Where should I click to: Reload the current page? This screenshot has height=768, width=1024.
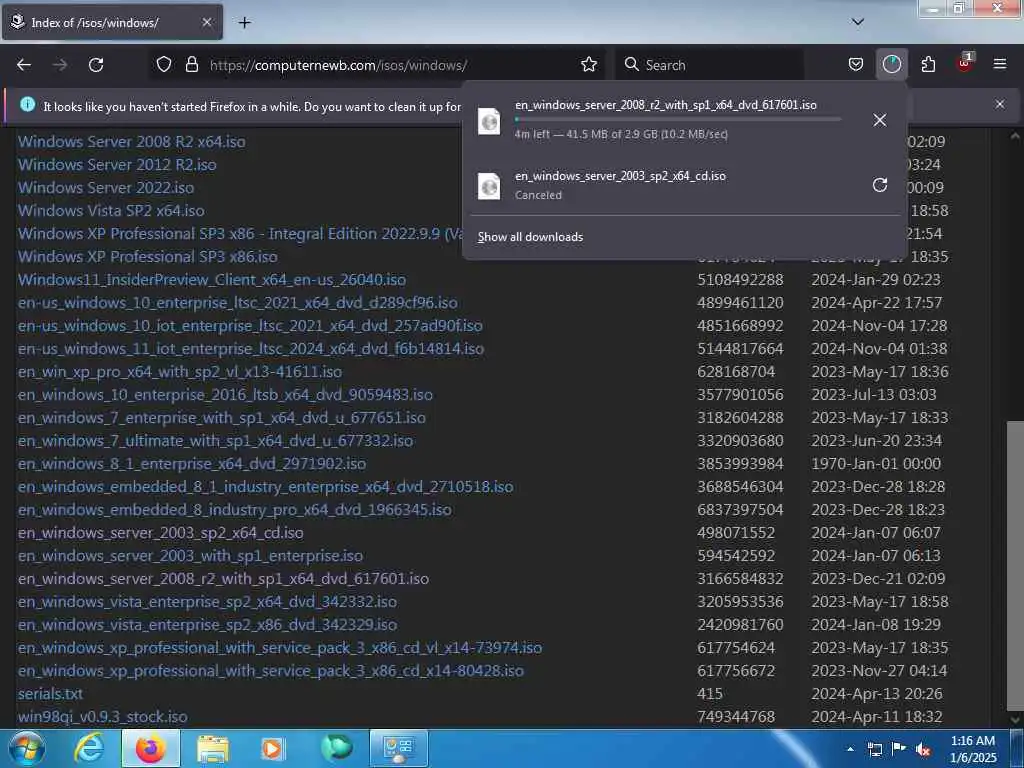pos(96,65)
